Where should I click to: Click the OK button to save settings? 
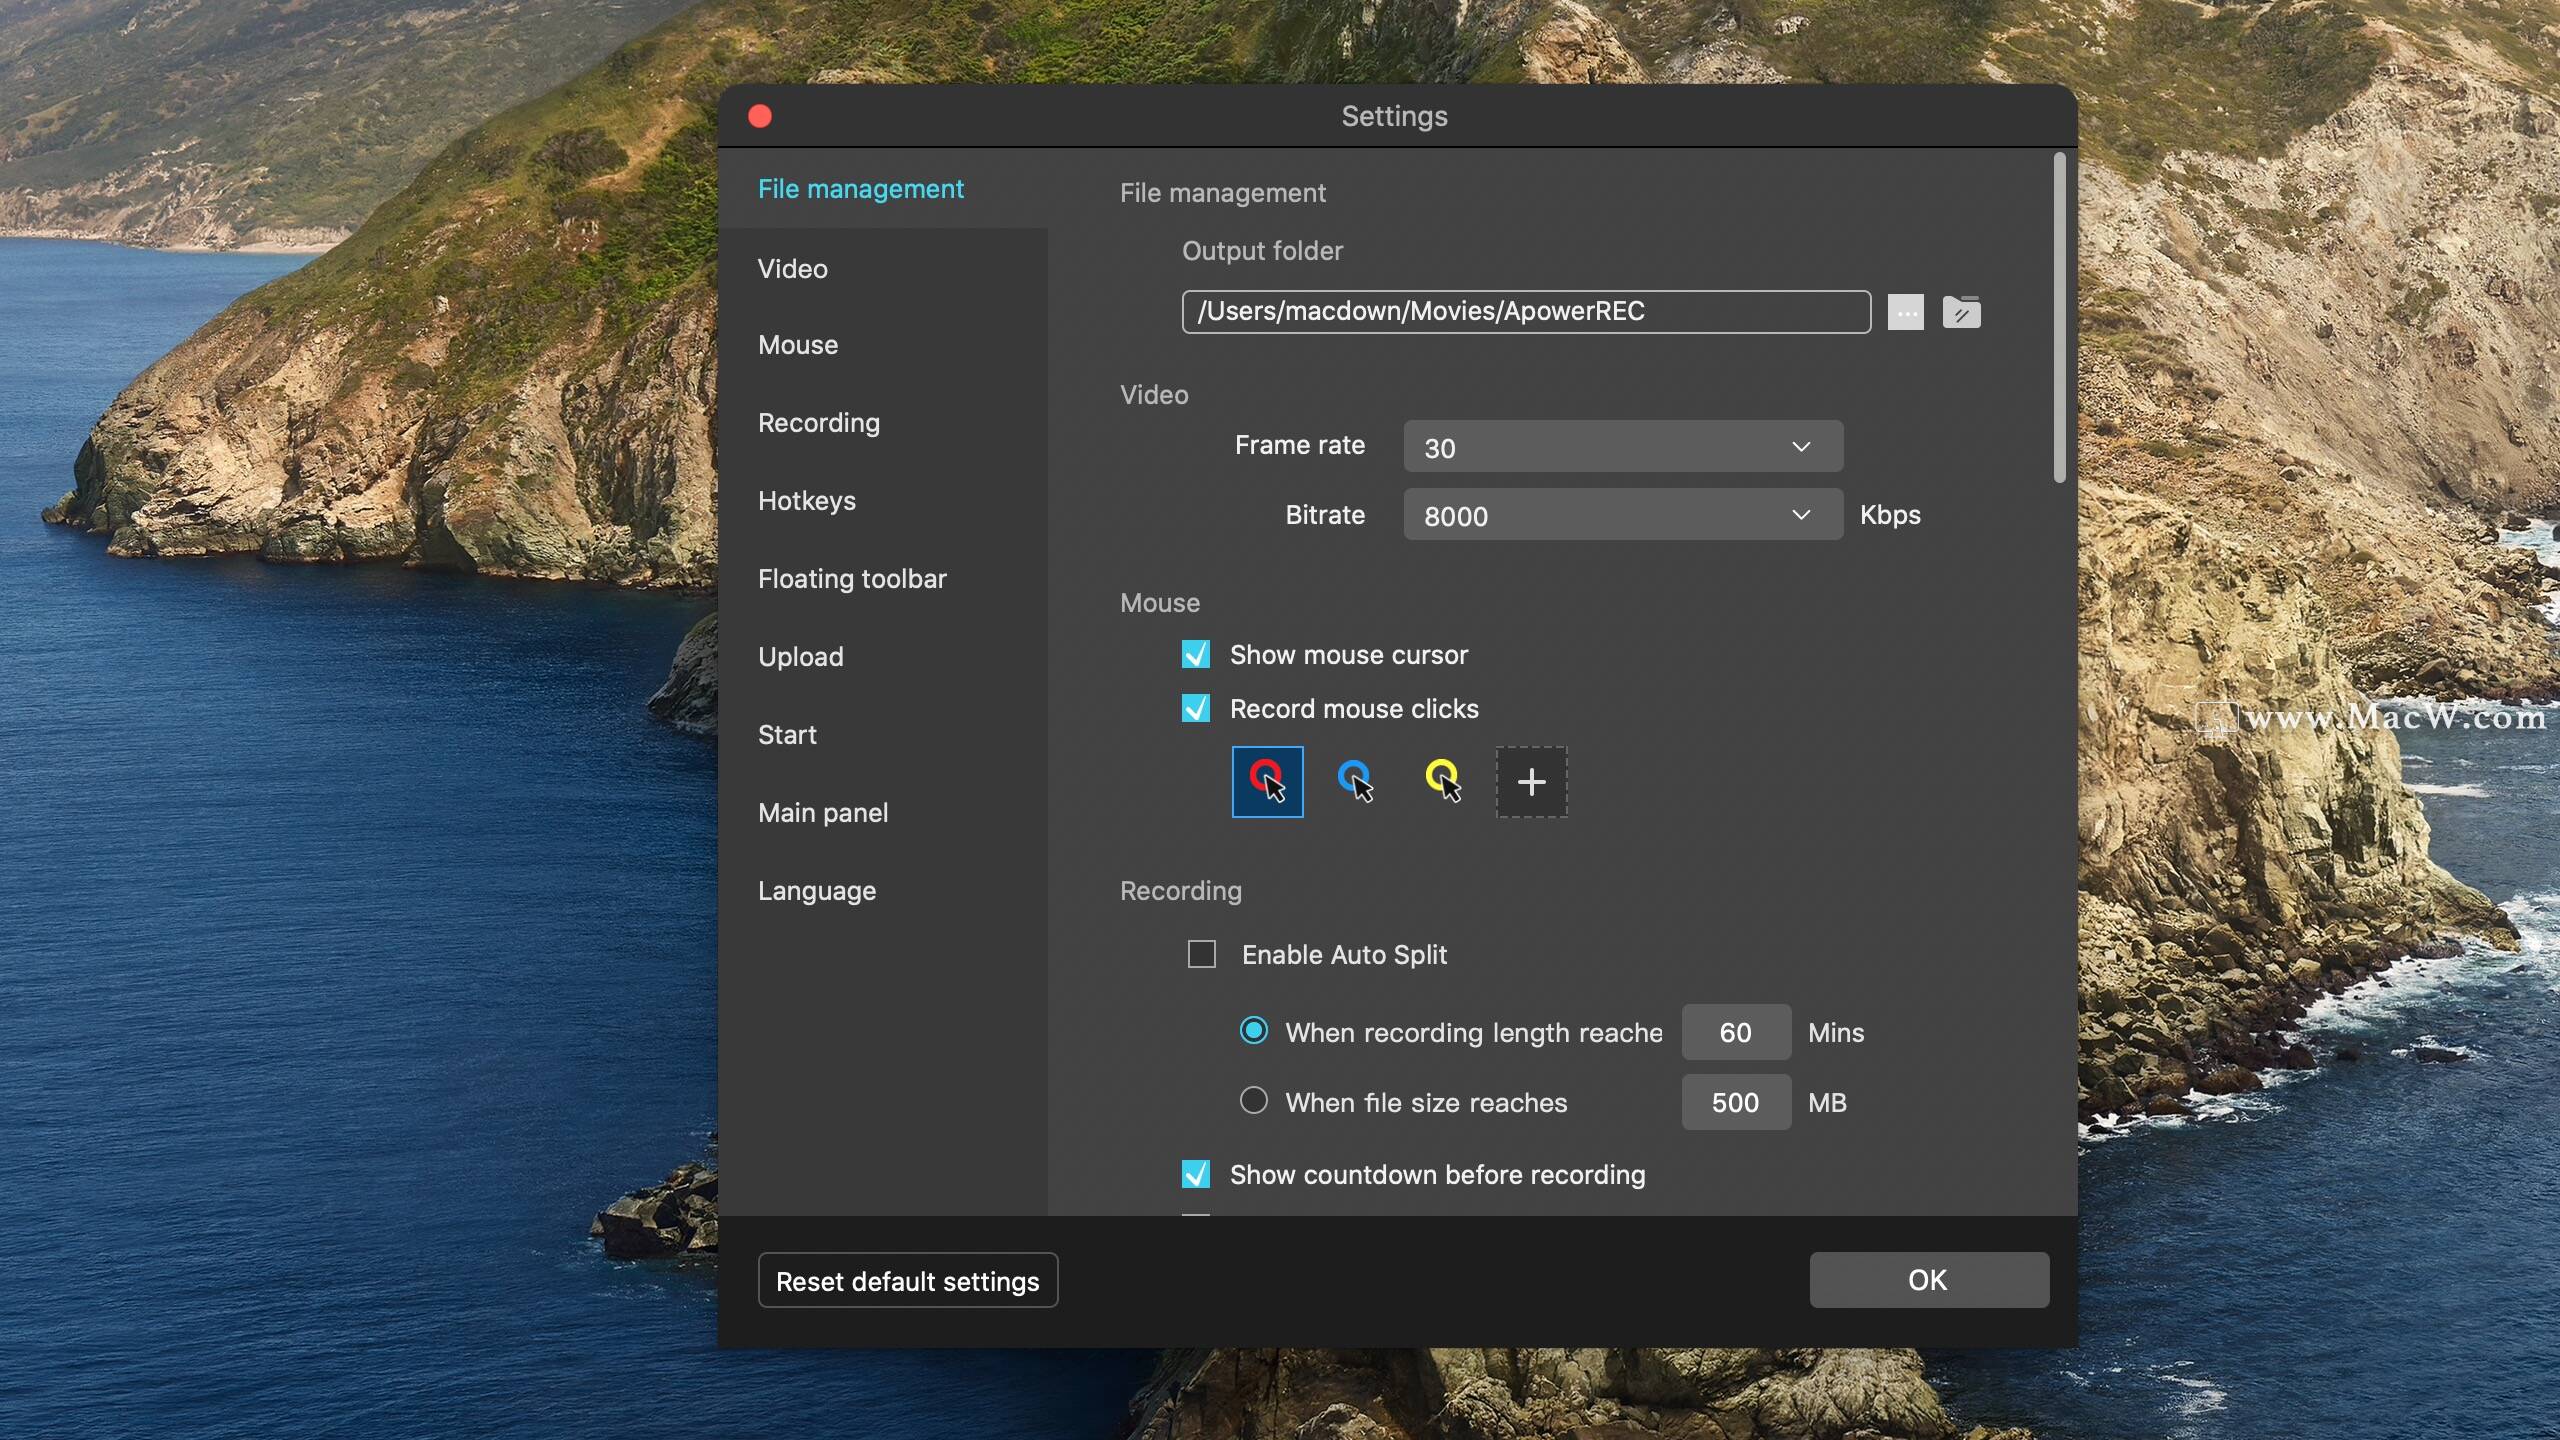coord(1927,1280)
